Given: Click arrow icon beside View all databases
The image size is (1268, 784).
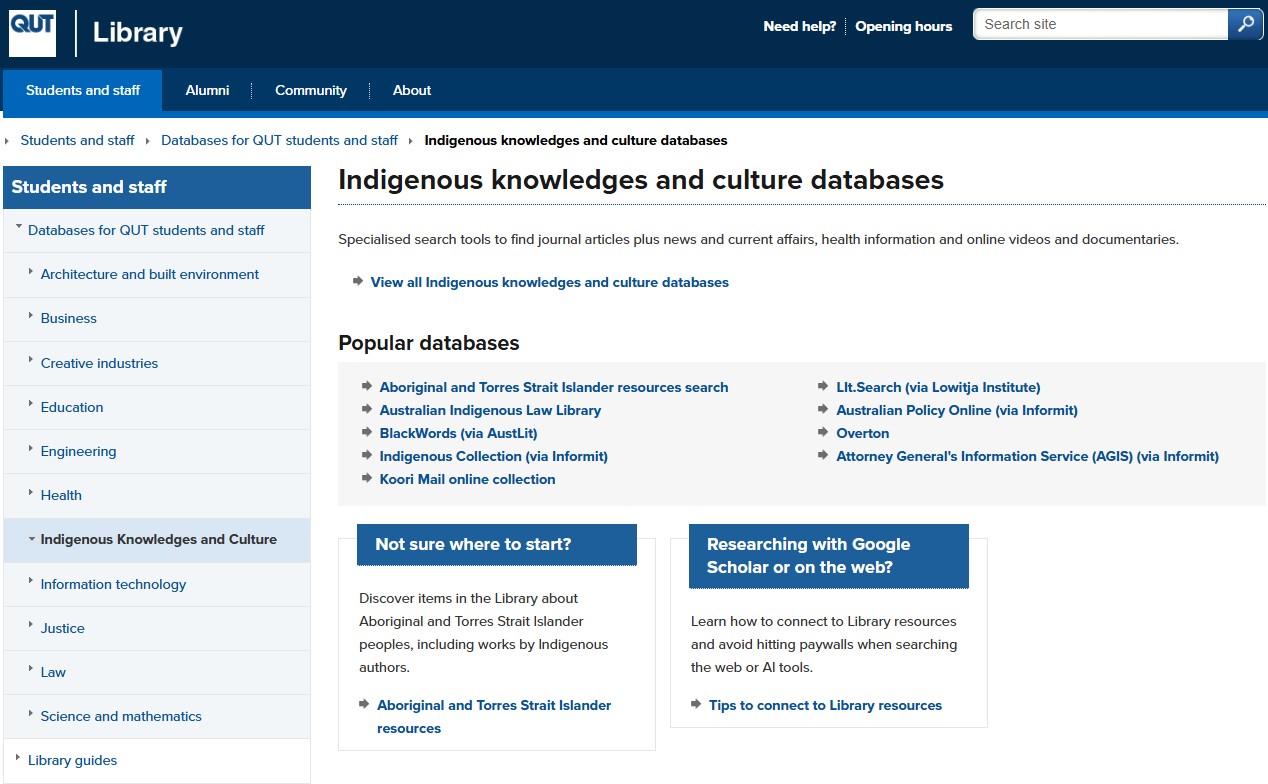Looking at the screenshot, I should tap(358, 281).
